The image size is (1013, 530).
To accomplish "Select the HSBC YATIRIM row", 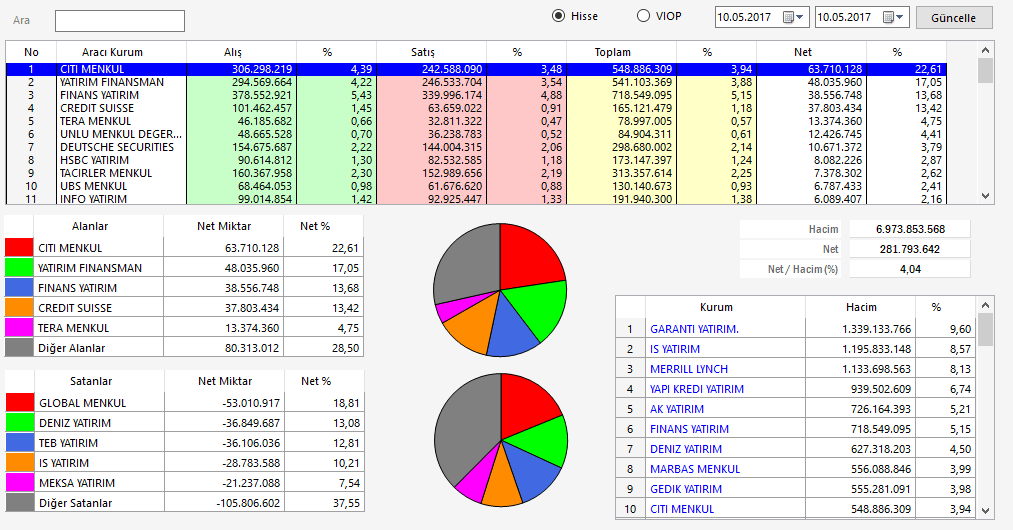I will (476, 160).
